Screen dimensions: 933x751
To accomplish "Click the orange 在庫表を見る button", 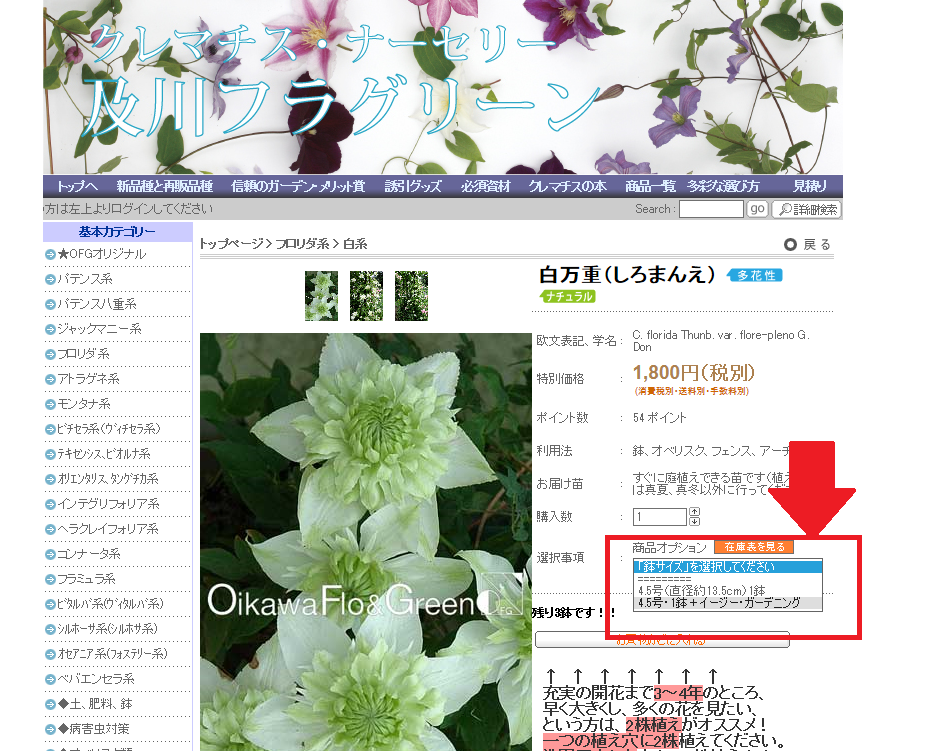I will pyautogui.click(x=754, y=547).
